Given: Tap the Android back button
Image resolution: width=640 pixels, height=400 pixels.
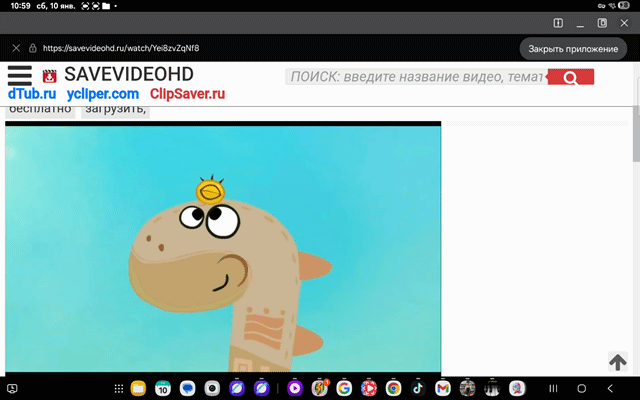Looking at the screenshot, I should (610, 388).
